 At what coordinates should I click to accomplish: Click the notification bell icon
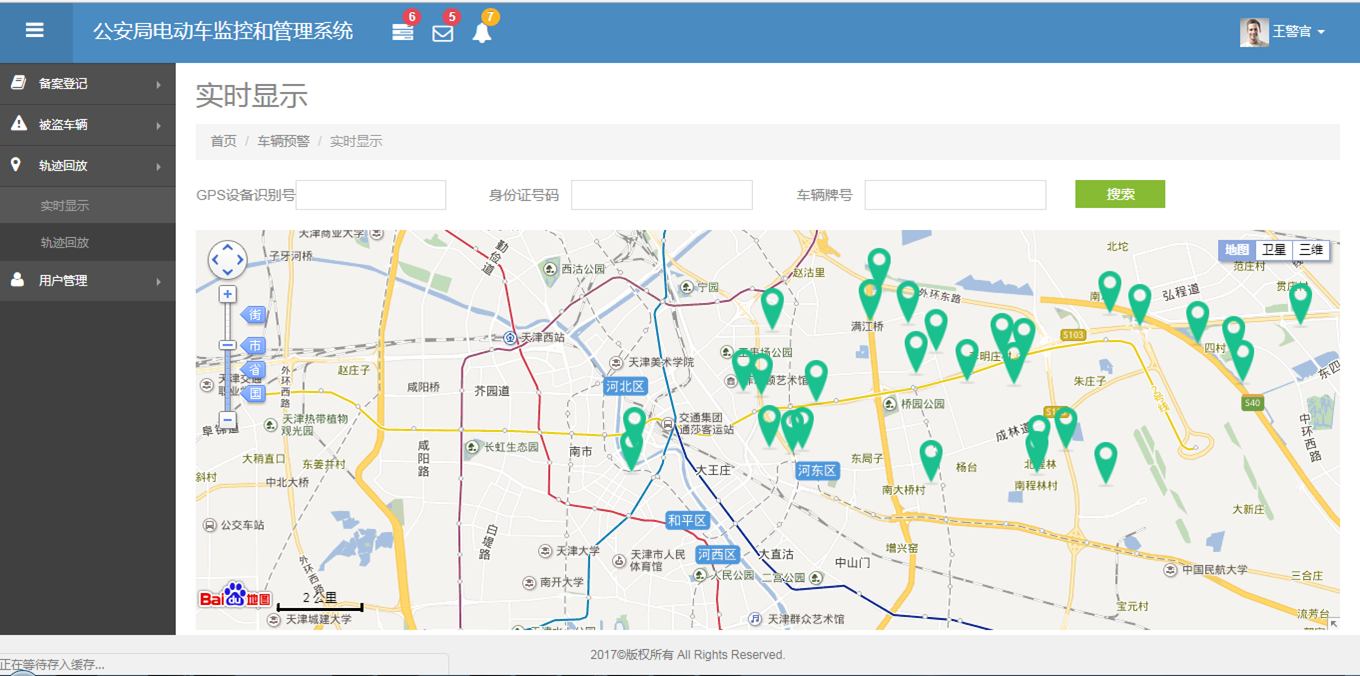pos(482,32)
